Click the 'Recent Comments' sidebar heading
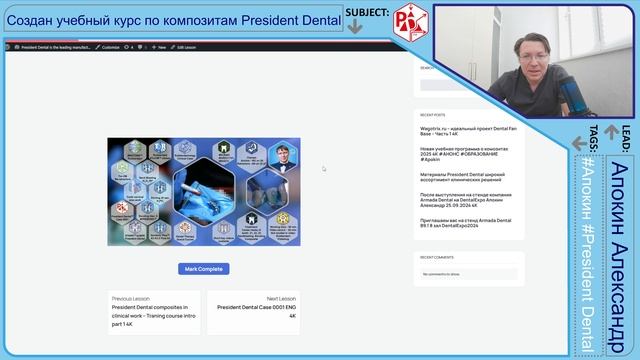 (x=437, y=258)
